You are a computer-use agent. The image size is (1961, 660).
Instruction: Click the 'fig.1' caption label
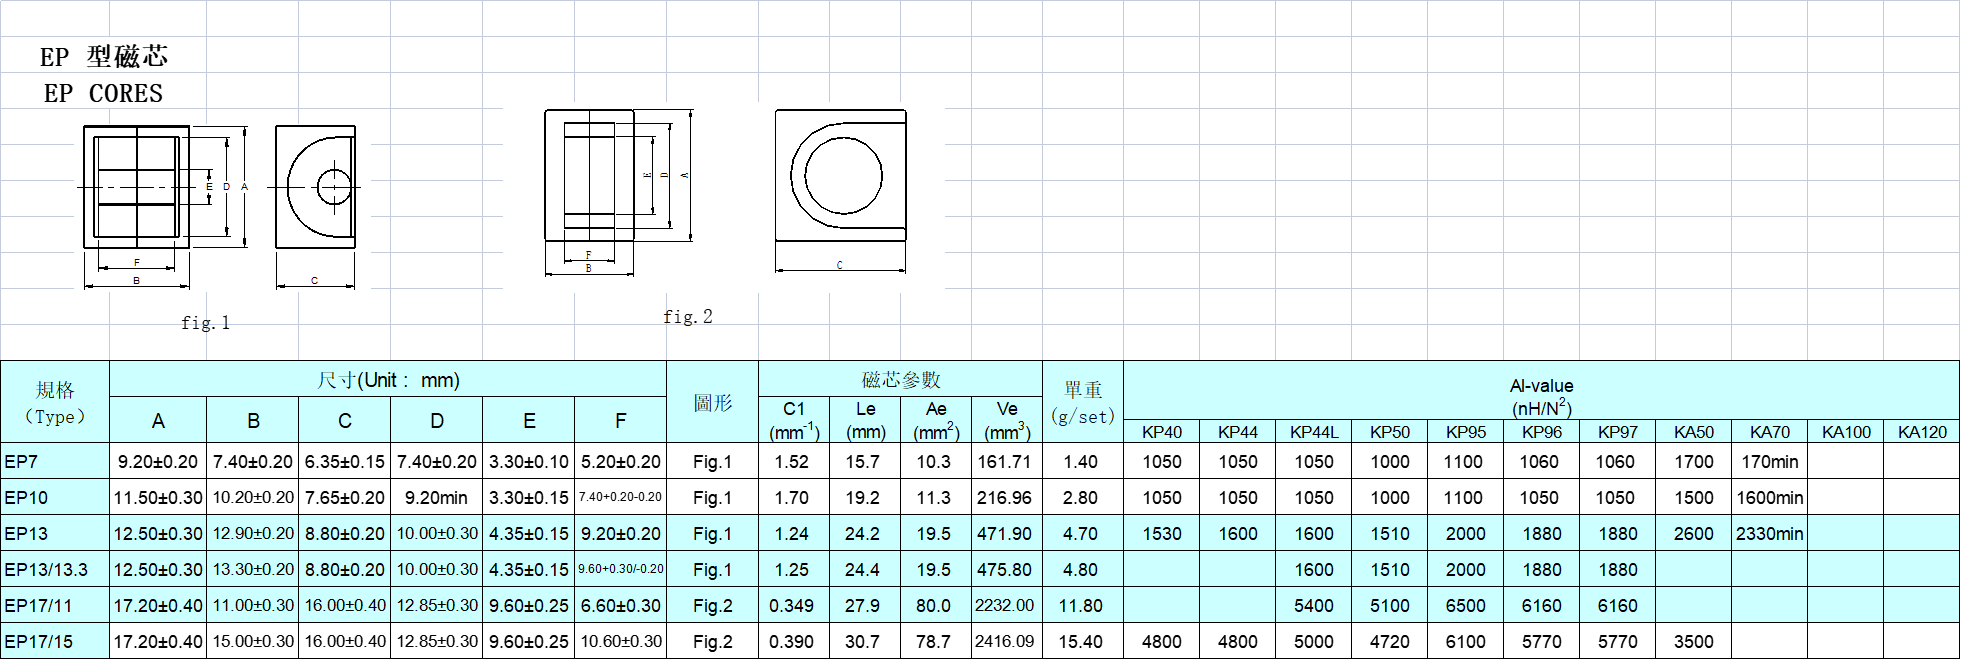click(x=205, y=322)
